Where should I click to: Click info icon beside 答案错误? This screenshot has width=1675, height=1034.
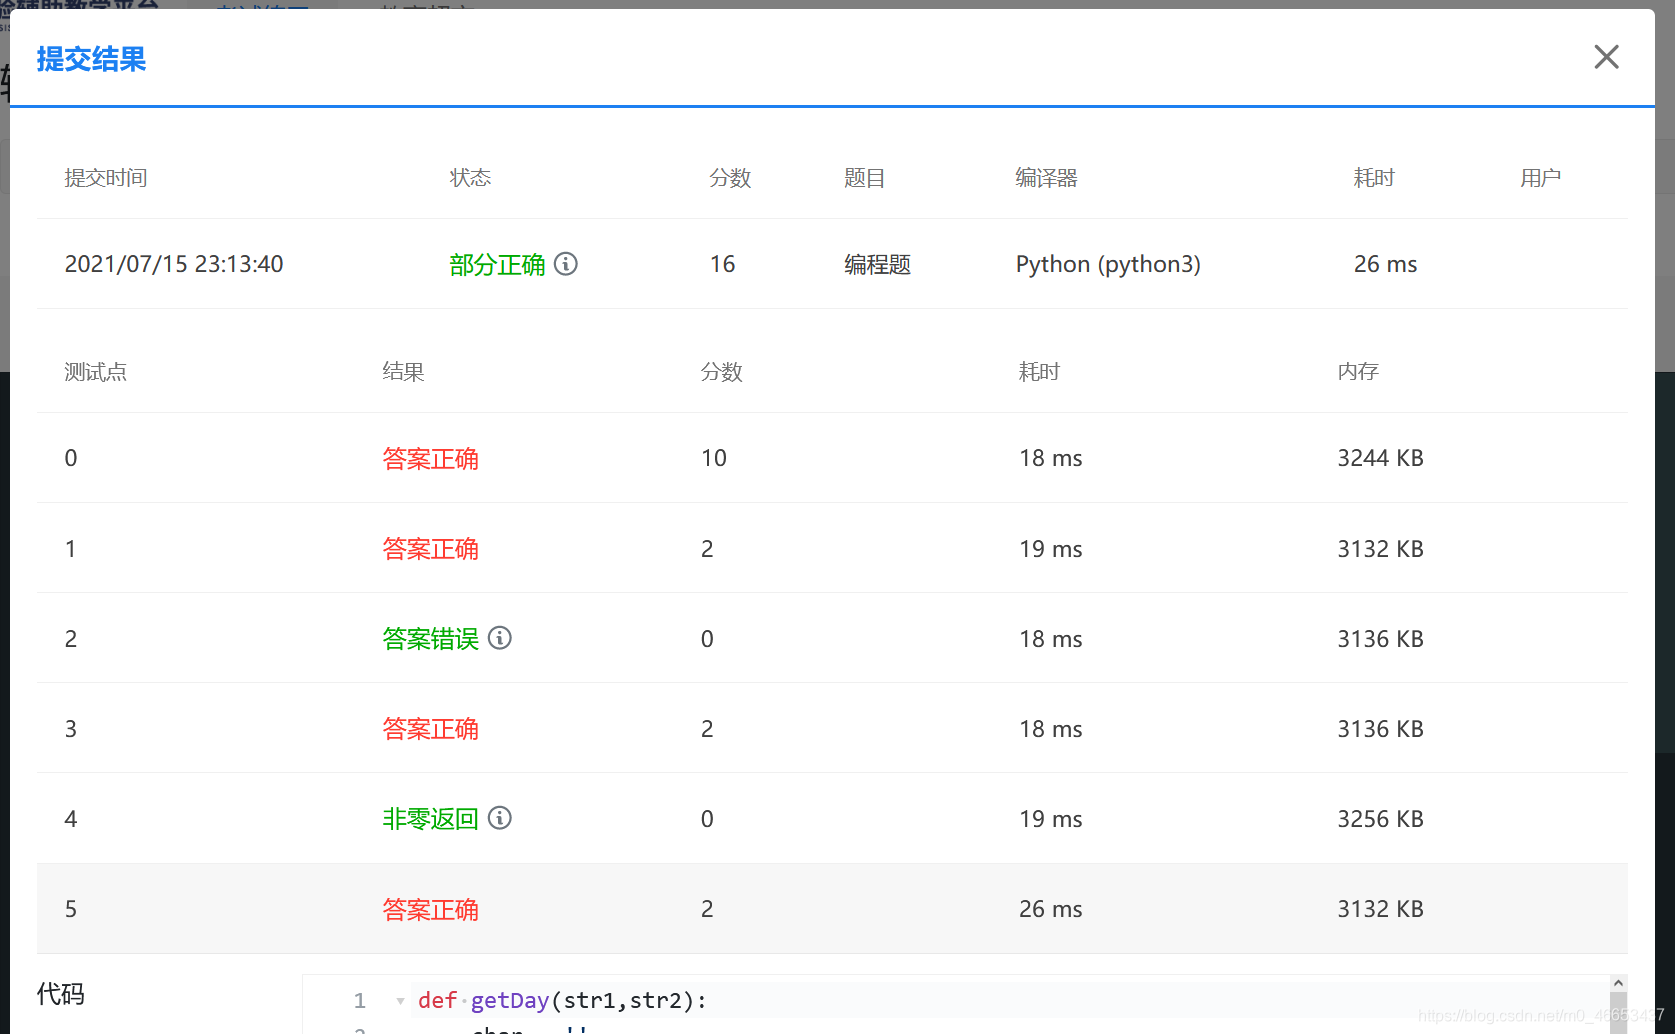[x=500, y=638]
